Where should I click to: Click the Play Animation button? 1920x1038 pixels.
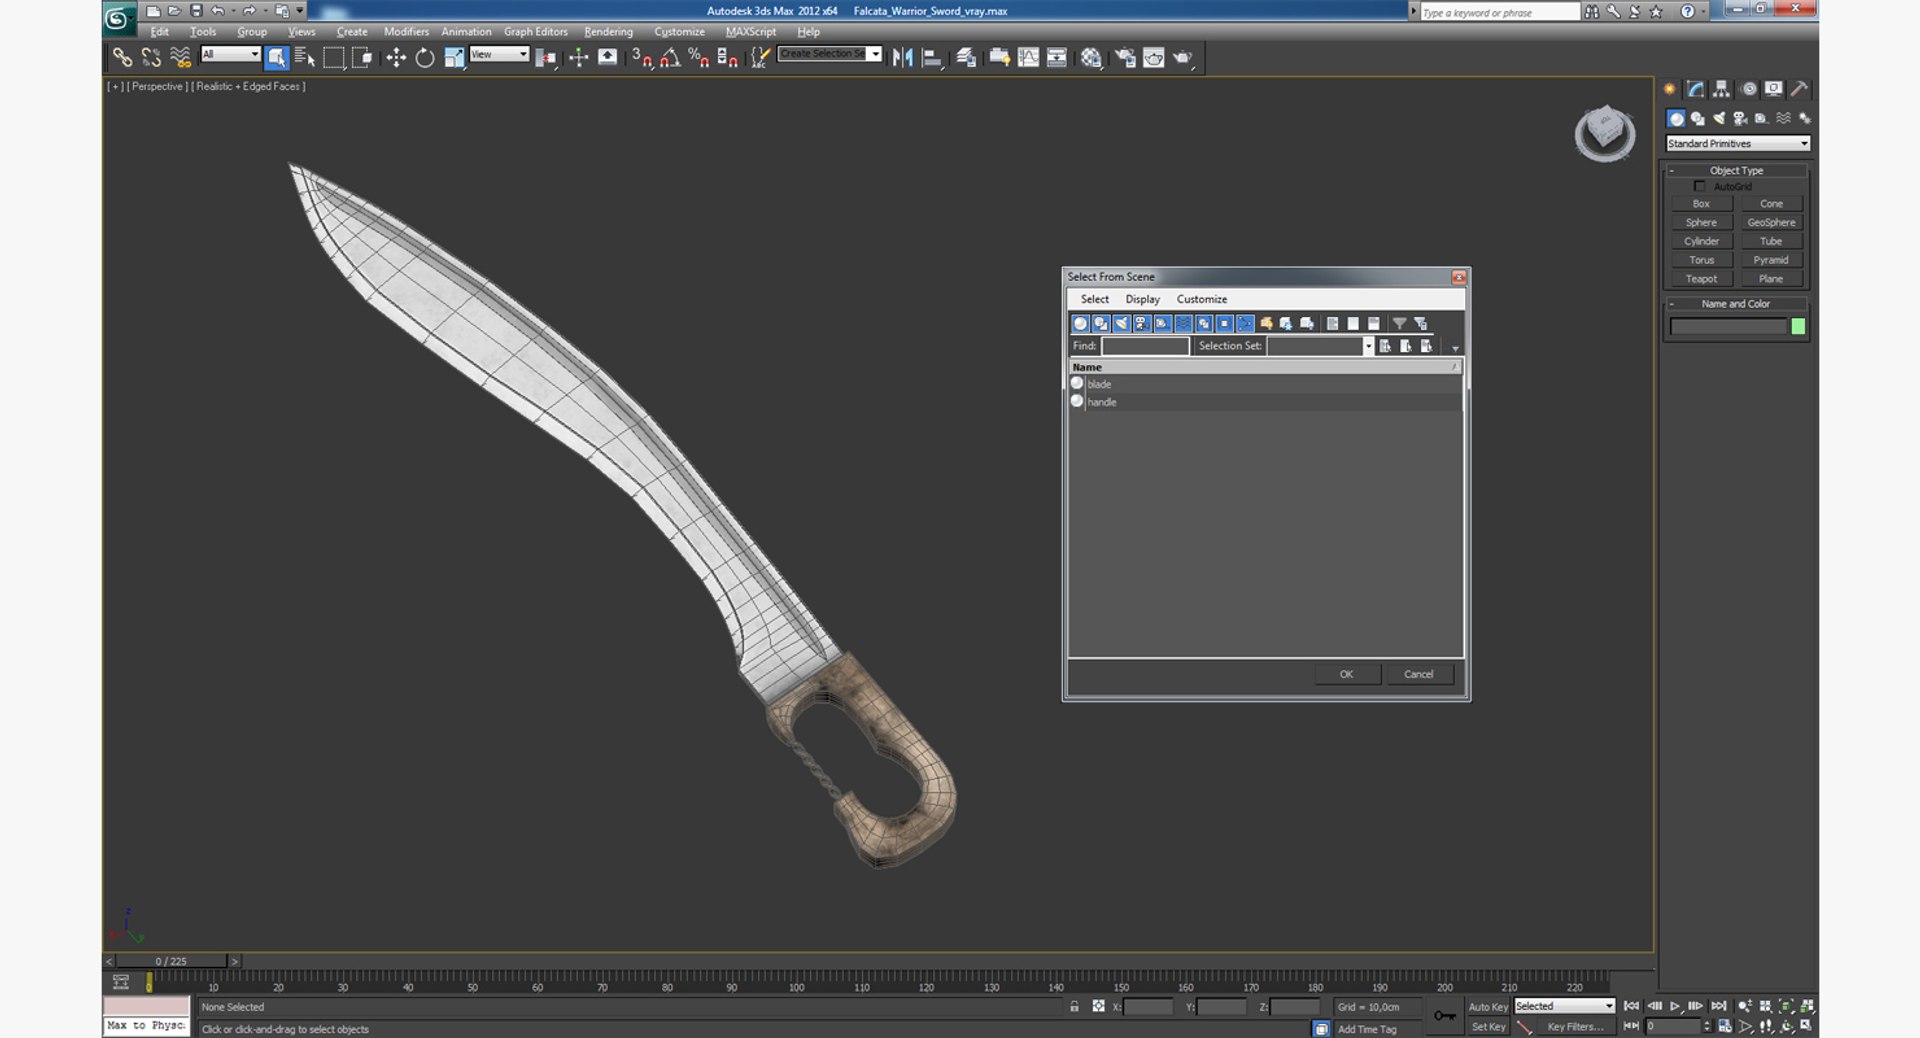pos(1675,1006)
